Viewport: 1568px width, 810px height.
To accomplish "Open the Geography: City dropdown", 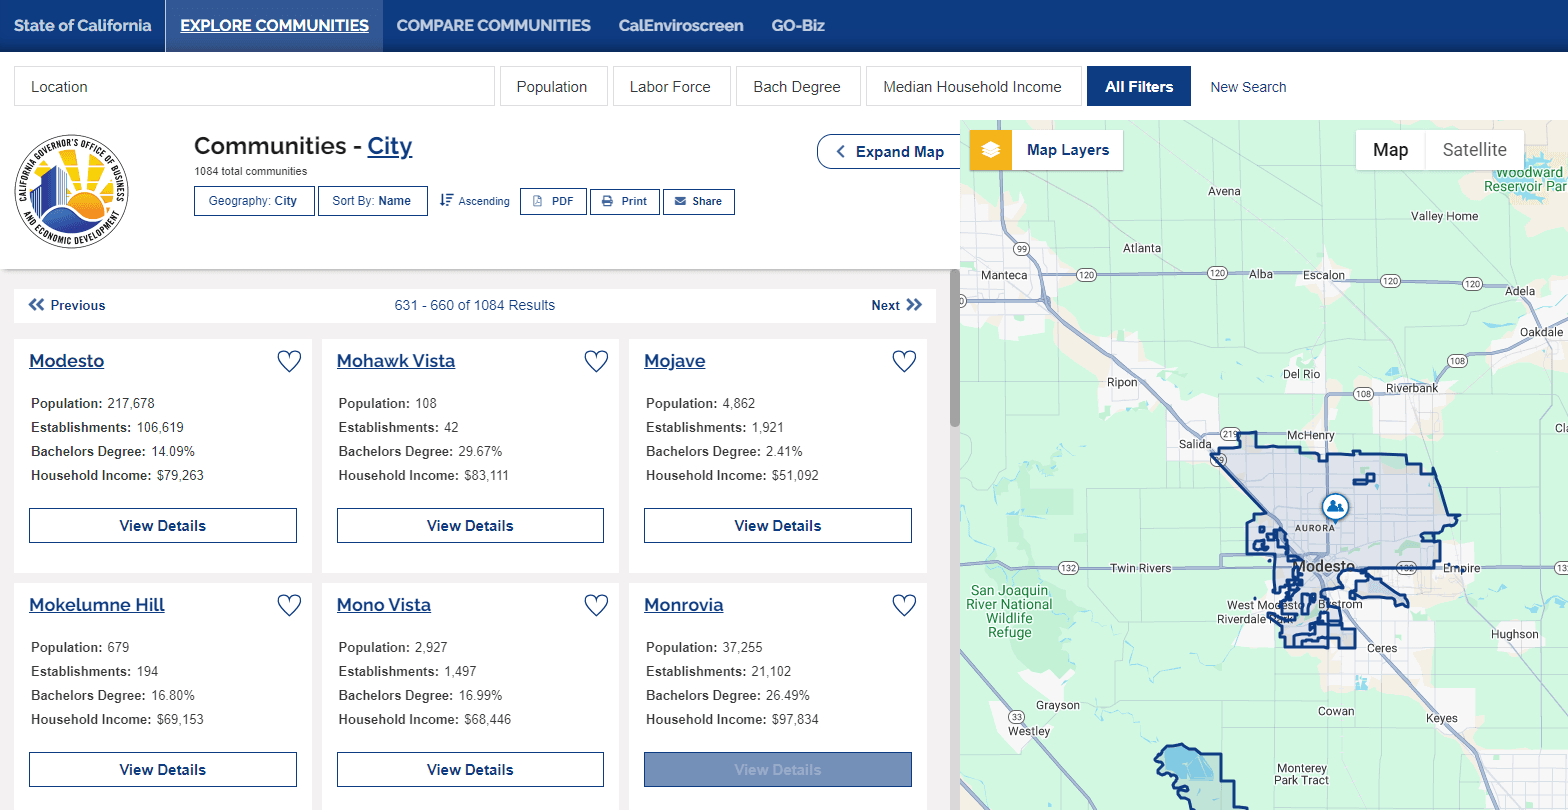I will pos(253,201).
